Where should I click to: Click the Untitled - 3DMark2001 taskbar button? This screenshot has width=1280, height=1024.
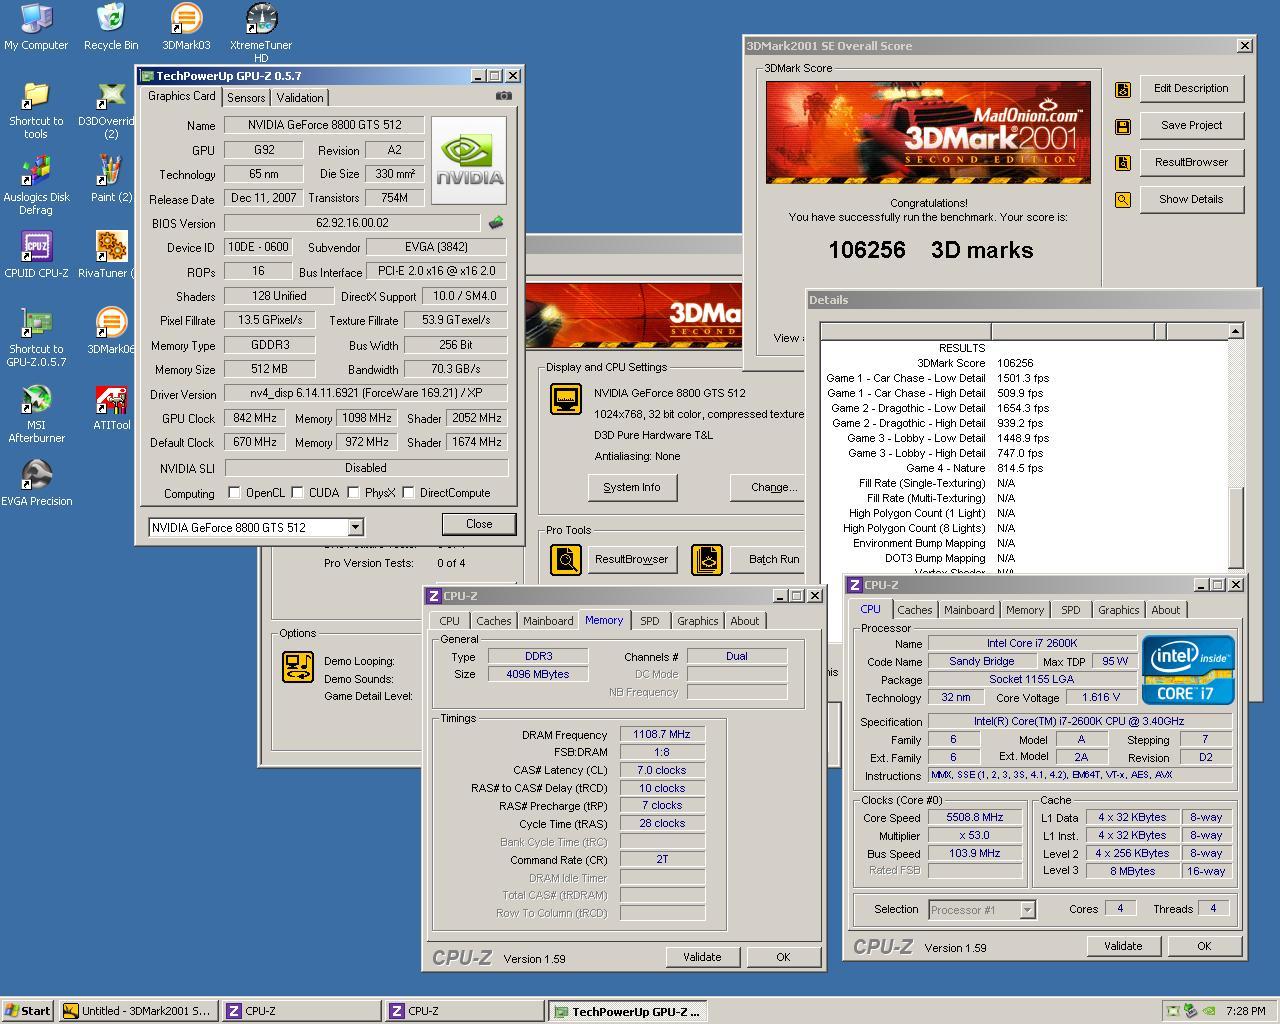tap(137, 1011)
